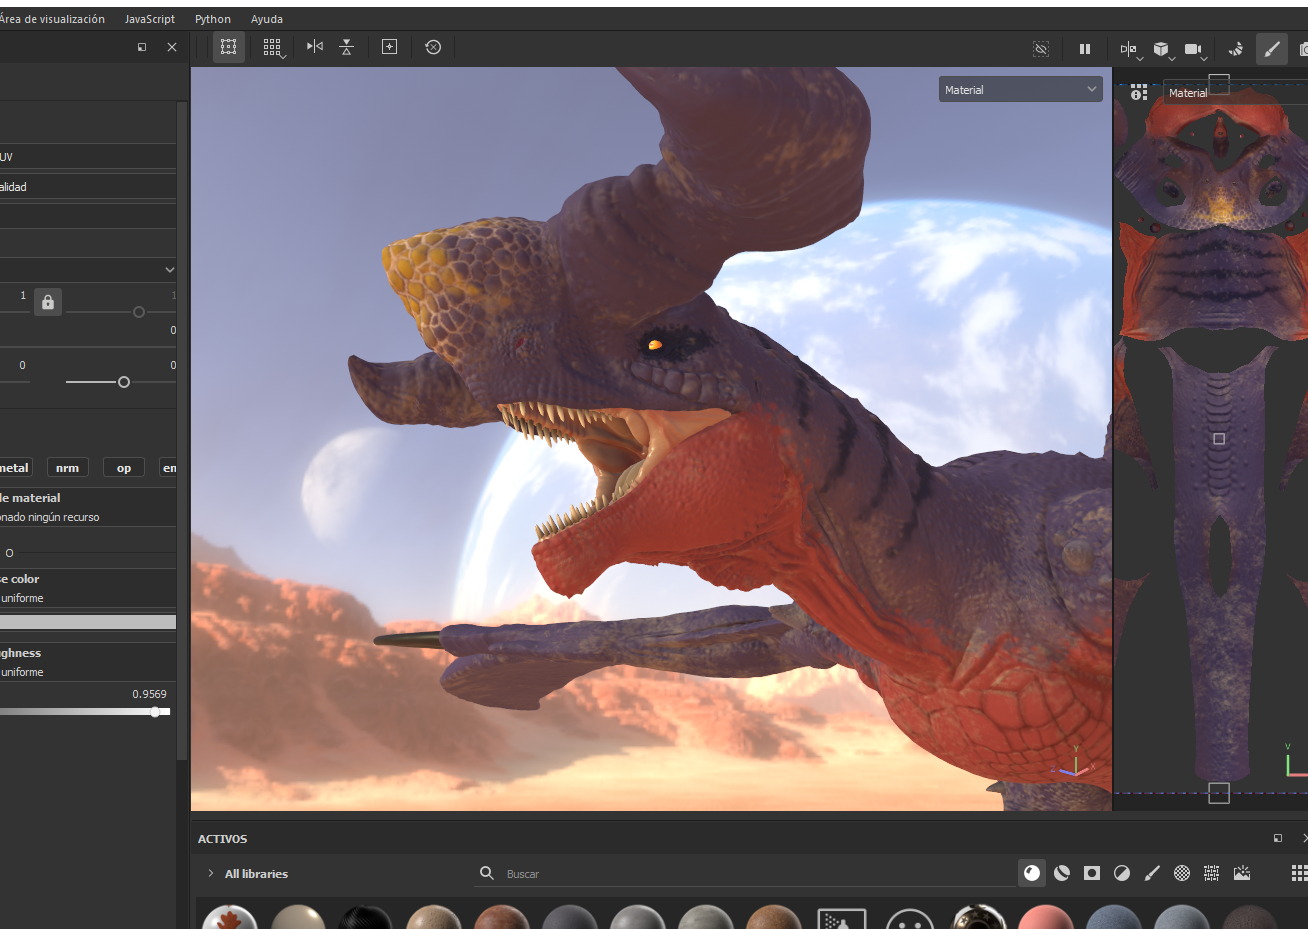The image size is (1308, 929).
Task: Expand the All libraries tree
Action: pos(211,874)
